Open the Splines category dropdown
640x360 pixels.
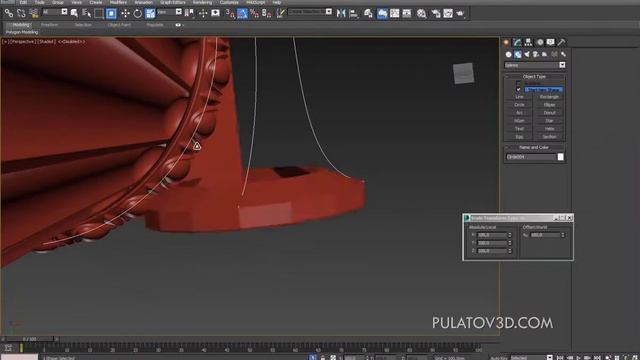pos(562,65)
